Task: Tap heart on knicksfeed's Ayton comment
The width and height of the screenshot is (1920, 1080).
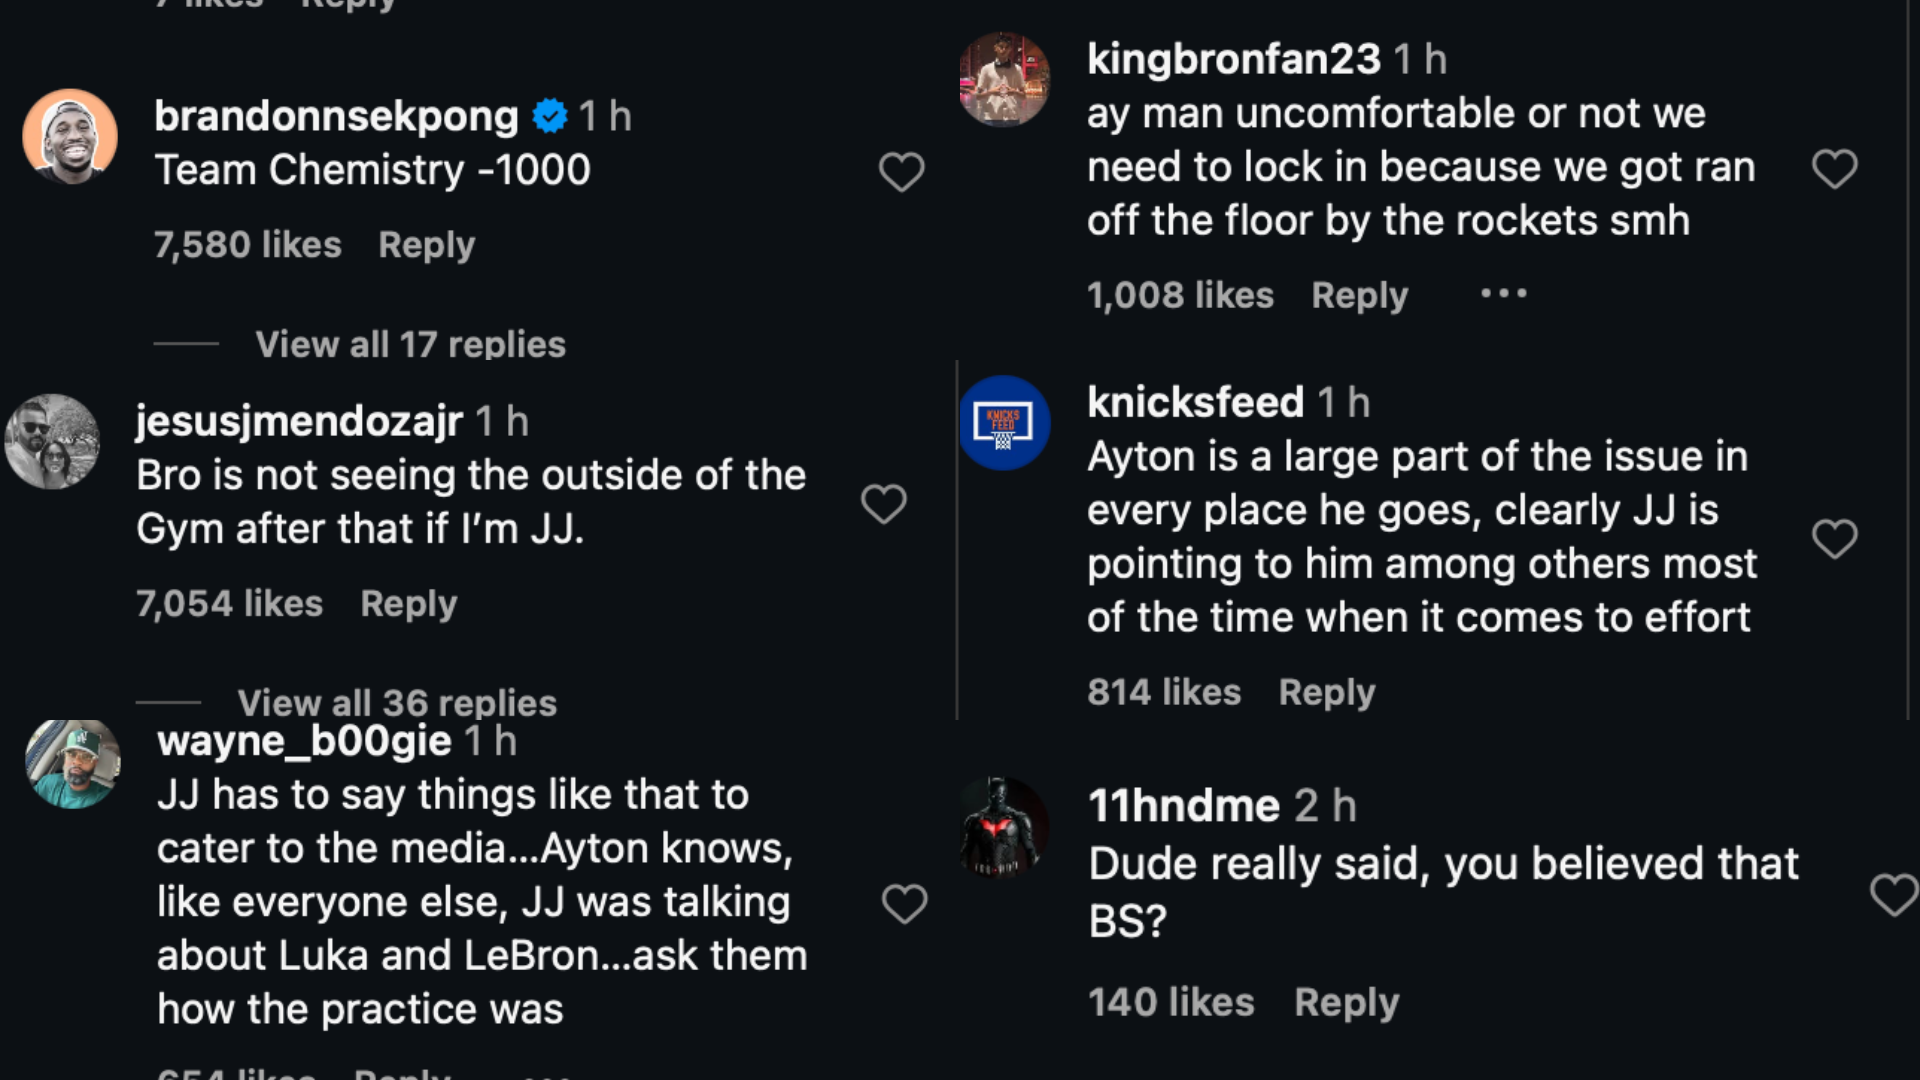Action: point(1834,539)
